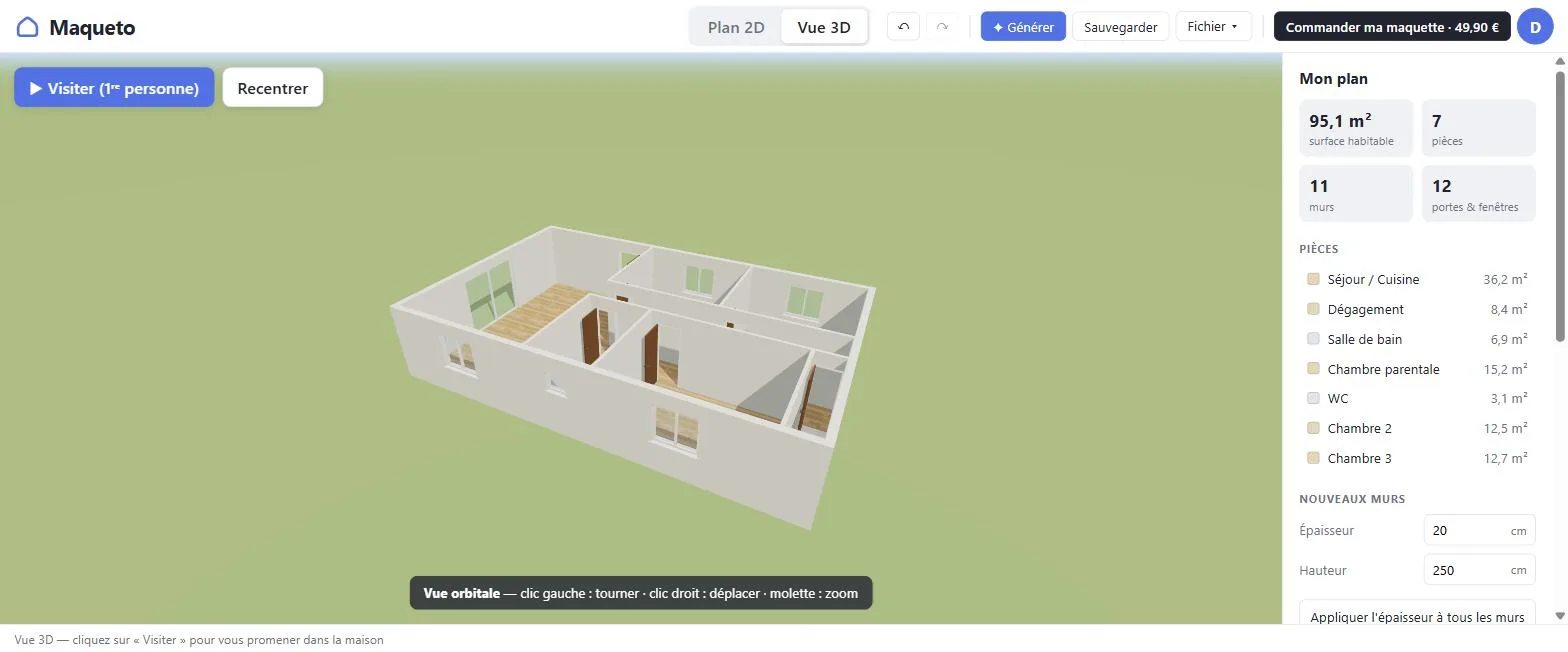Screen dimensions: 1568x652
Task: Click the 95,1 m² surface habitable card
Action: [1356, 128]
